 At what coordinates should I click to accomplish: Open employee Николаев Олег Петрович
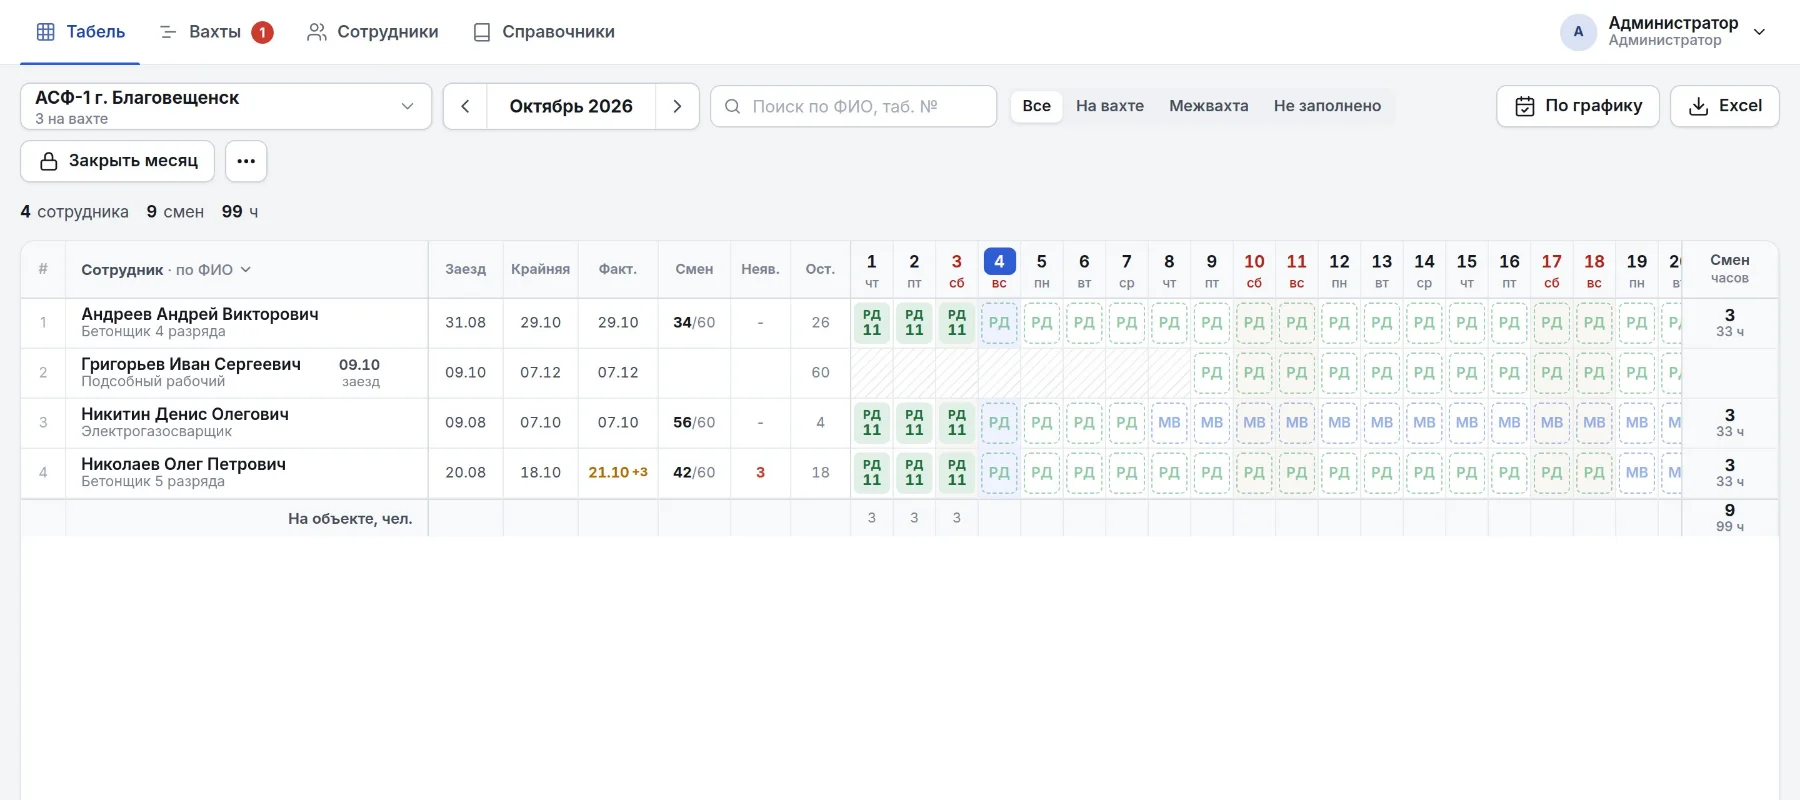[183, 464]
